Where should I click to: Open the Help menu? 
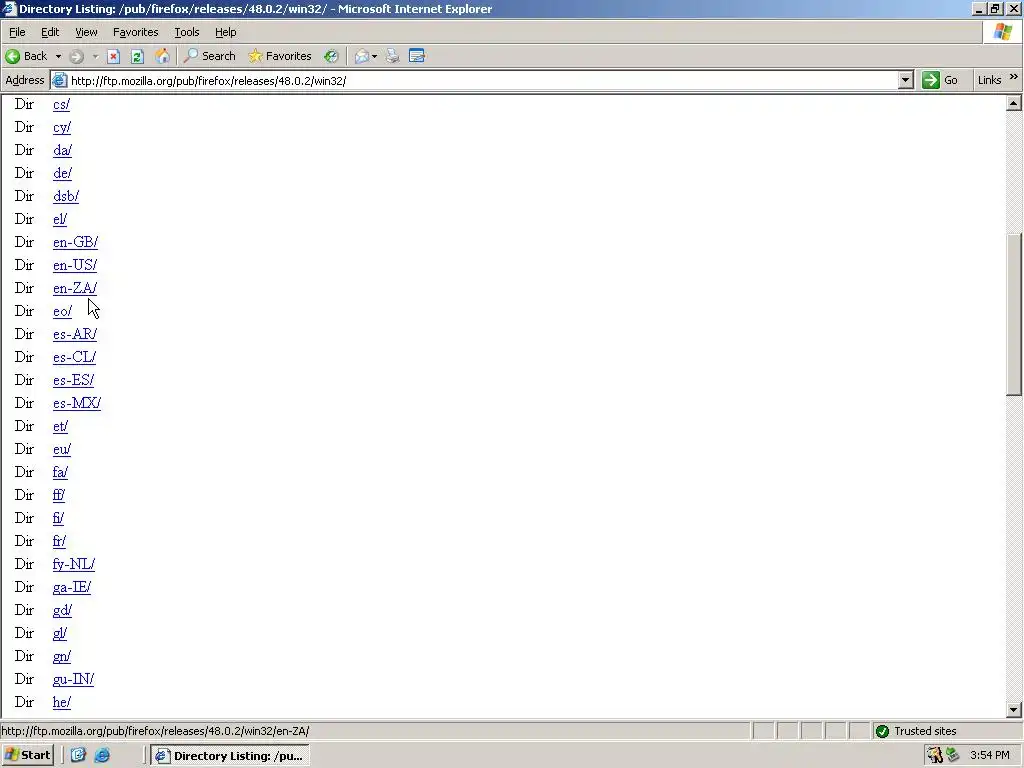coord(225,32)
